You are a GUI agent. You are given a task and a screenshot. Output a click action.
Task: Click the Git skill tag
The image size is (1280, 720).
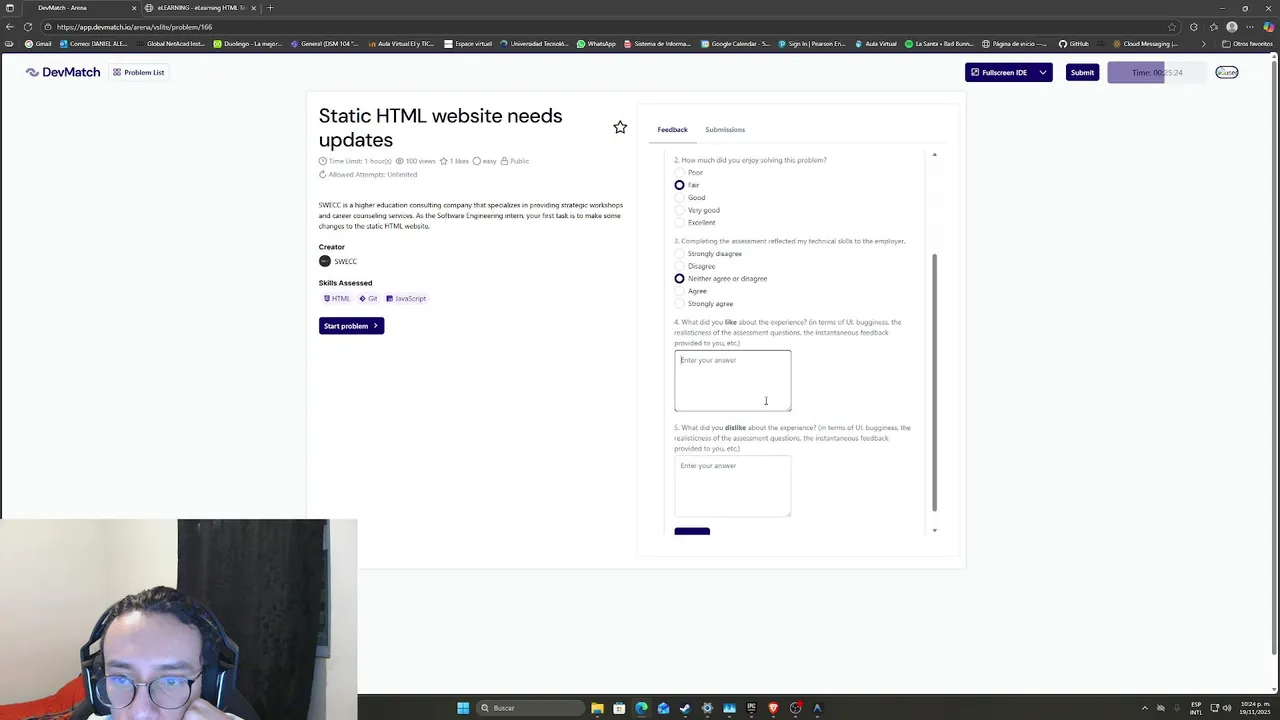[x=369, y=298]
